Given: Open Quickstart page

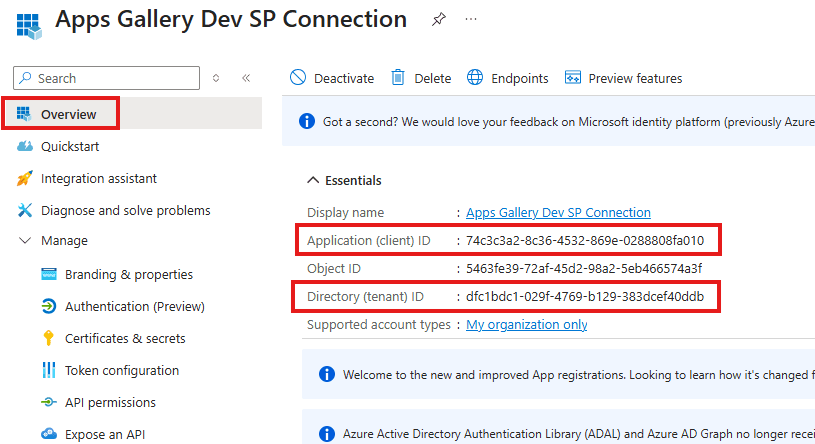Looking at the screenshot, I should 70,147.
